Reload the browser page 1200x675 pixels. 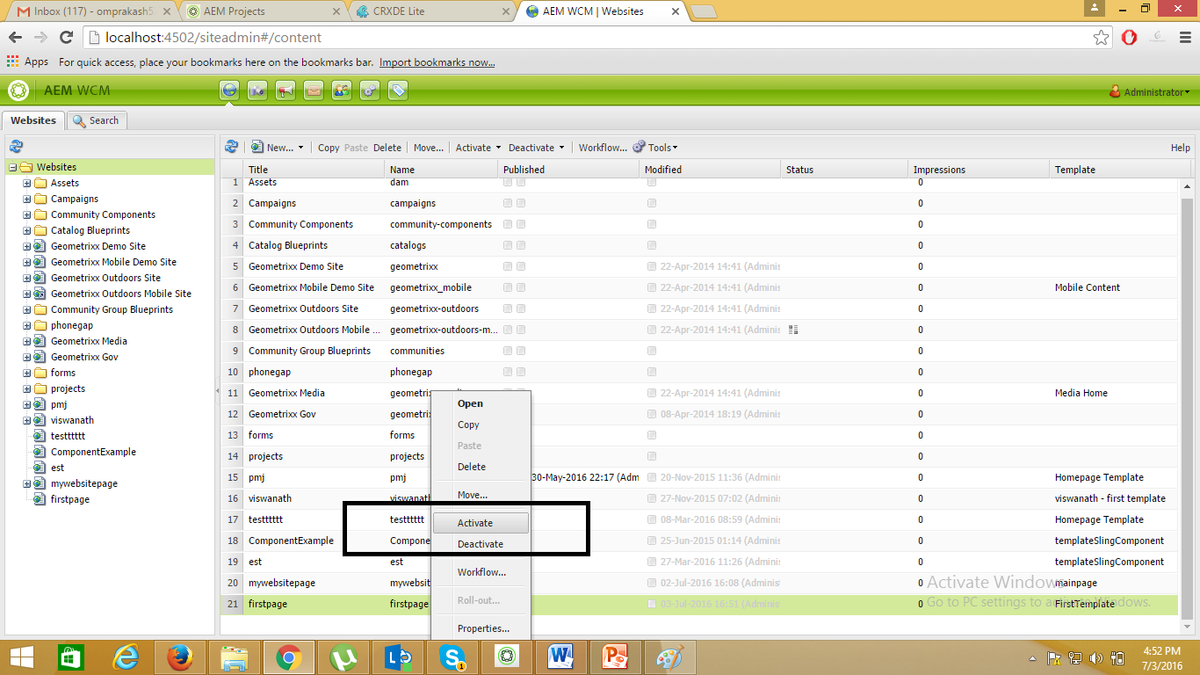click(66, 37)
